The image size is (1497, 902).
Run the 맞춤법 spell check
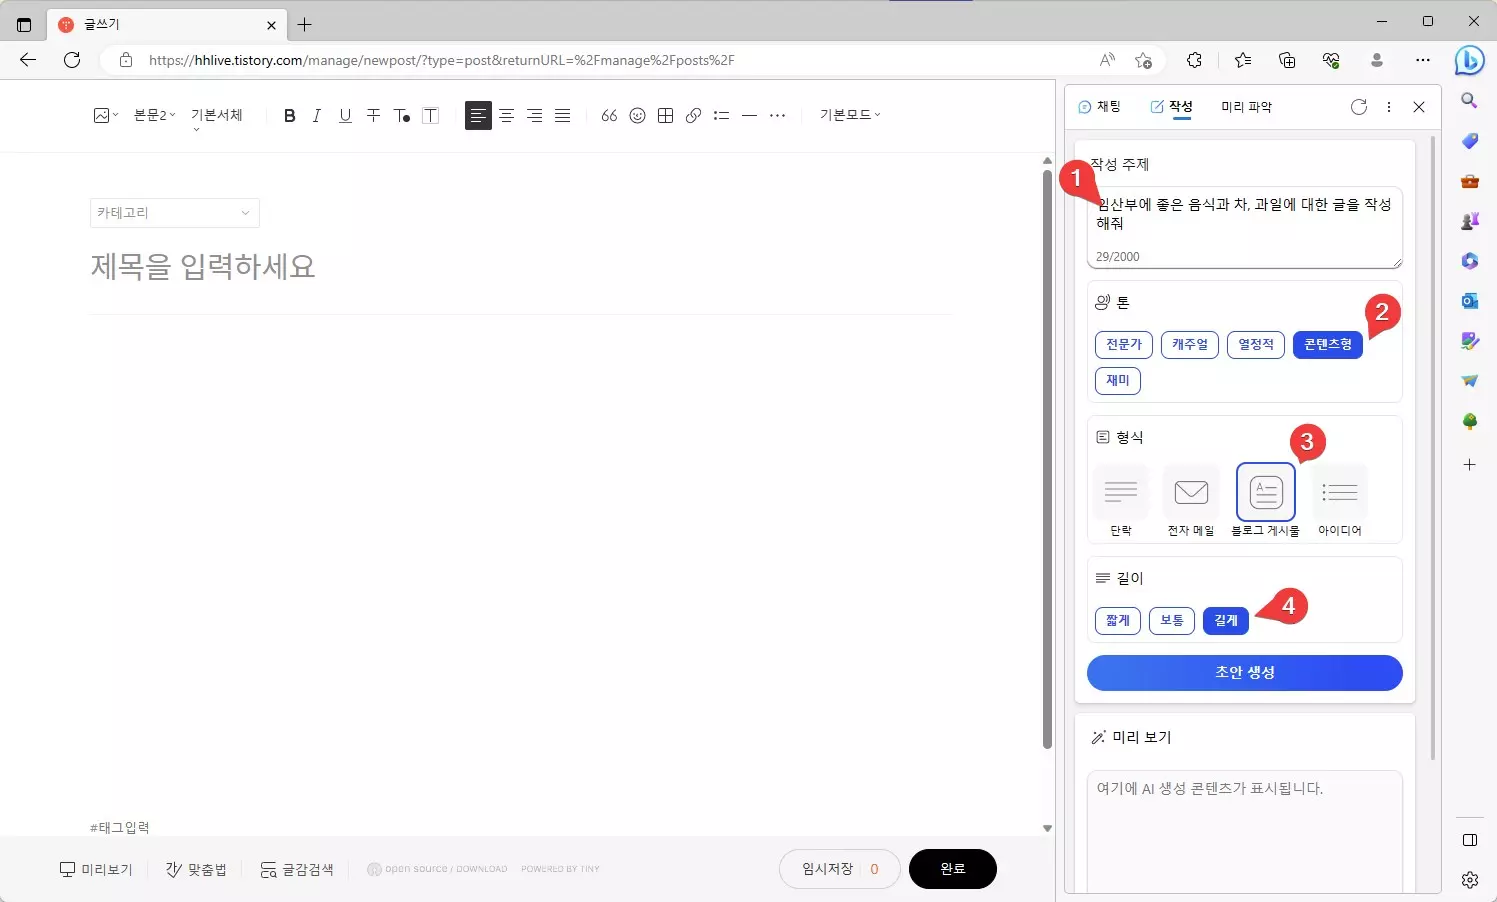(197, 870)
